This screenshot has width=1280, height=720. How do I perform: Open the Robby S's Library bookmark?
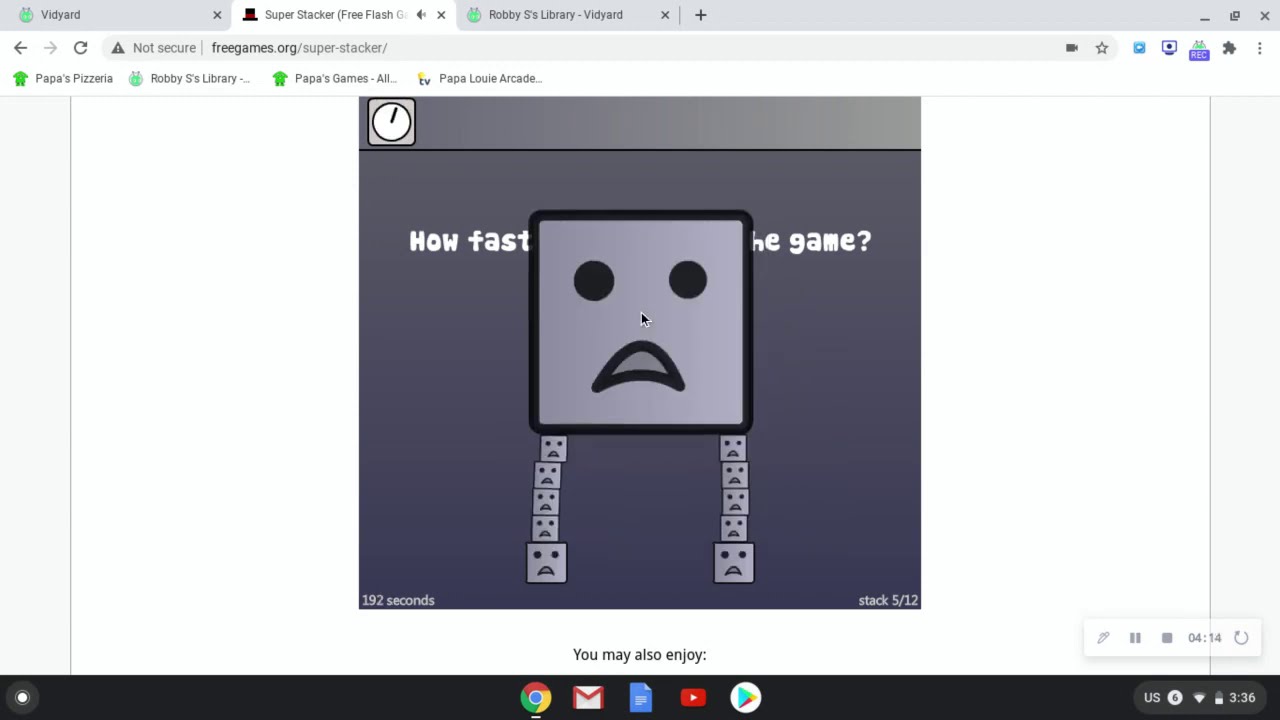pyautogui.click(x=189, y=78)
